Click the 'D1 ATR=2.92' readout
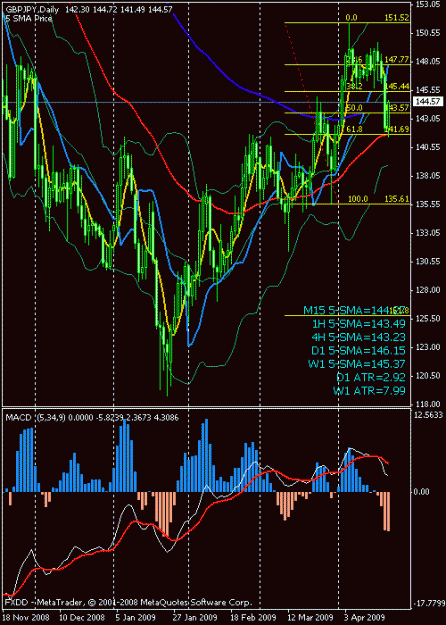The width and height of the screenshot is (446, 625). pyautogui.click(x=371, y=377)
